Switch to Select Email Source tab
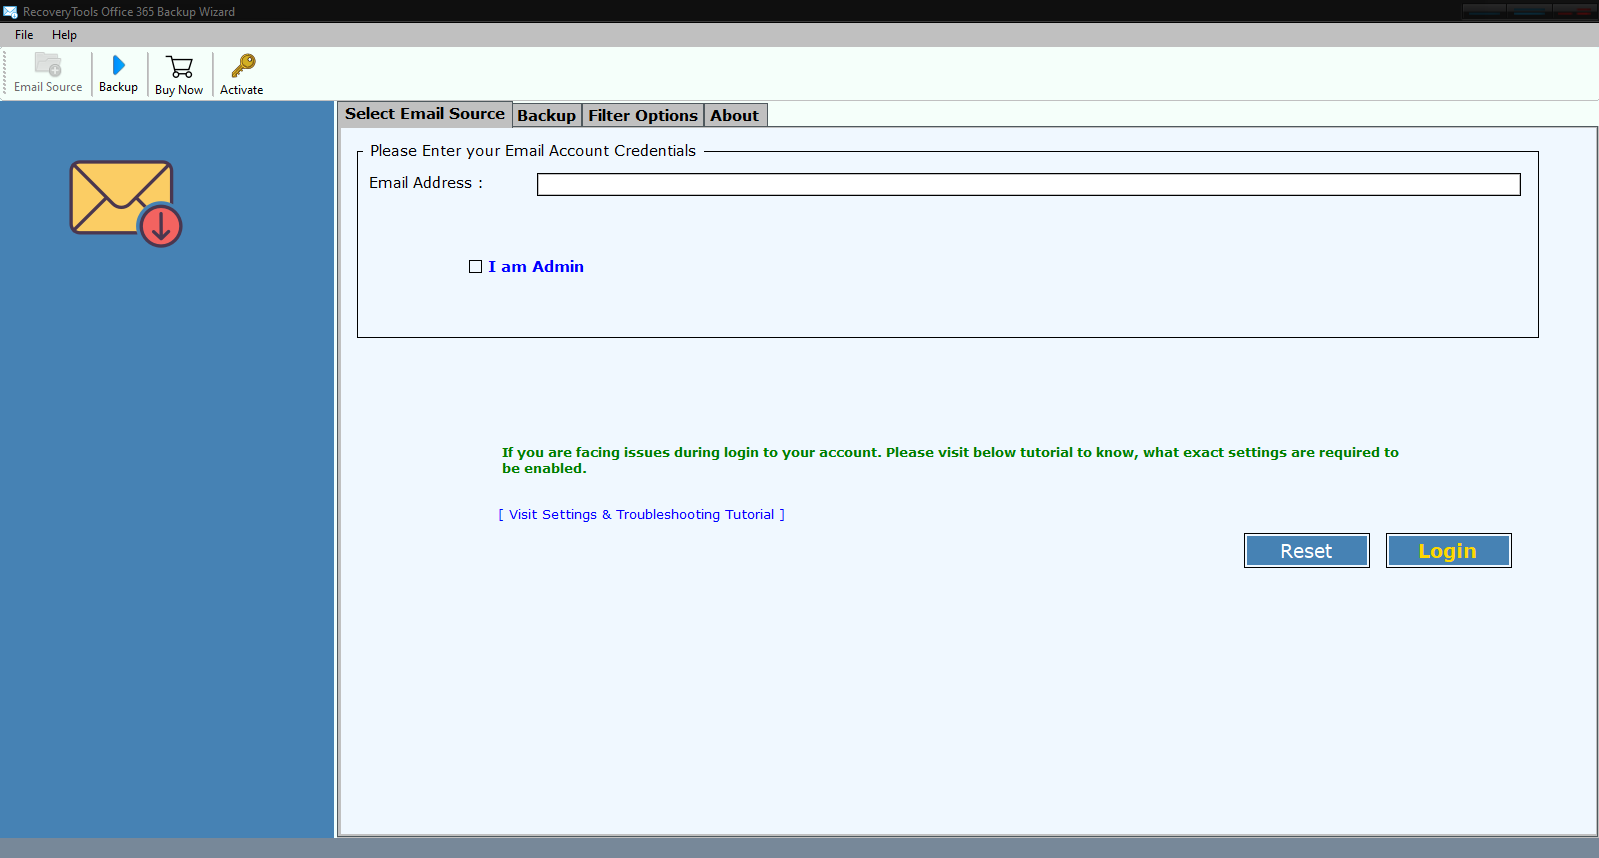The width and height of the screenshot is (1599, 858). 425,114
